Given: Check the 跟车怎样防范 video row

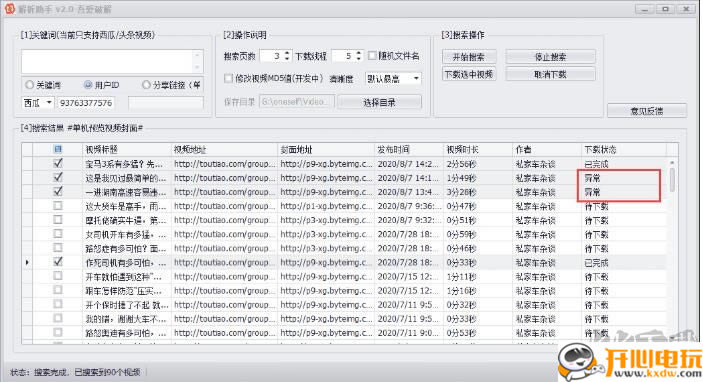Looking at the screenshot, I should point(58,290).
